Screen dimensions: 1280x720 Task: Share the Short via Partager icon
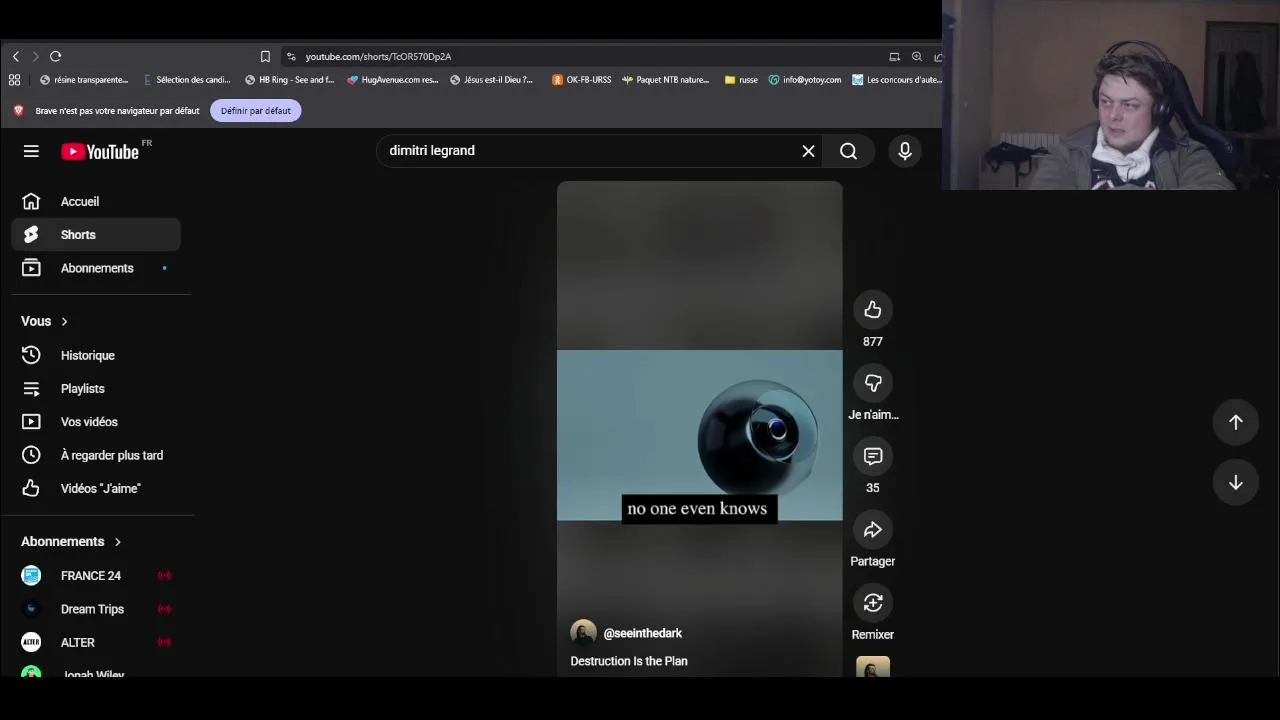point(873,530)
